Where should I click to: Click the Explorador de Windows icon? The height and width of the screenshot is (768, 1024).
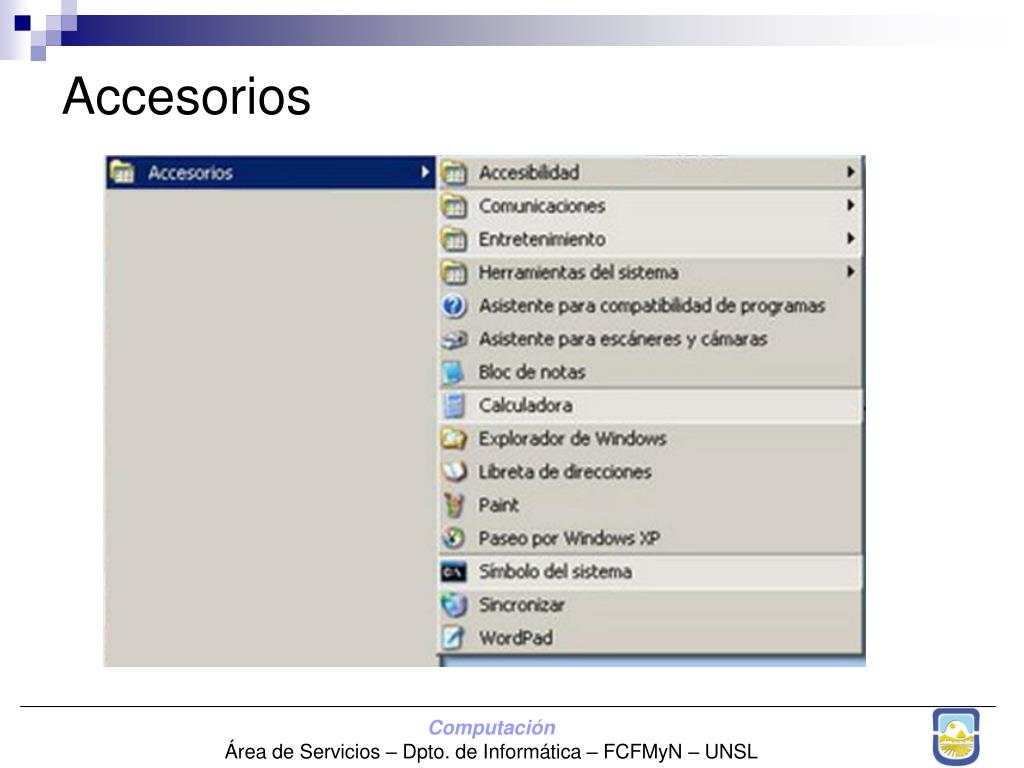(x=454, y=438)
